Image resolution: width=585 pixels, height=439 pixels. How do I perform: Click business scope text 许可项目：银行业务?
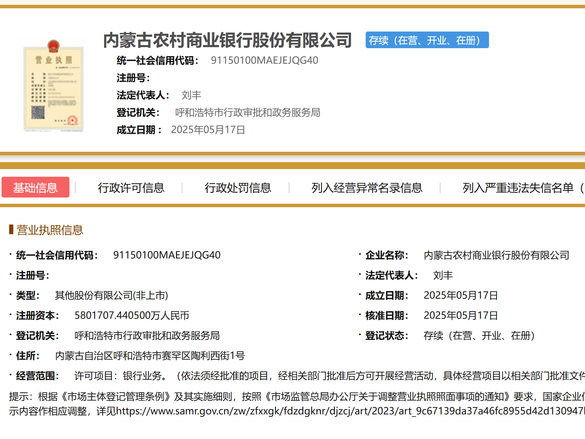point(120,376)
